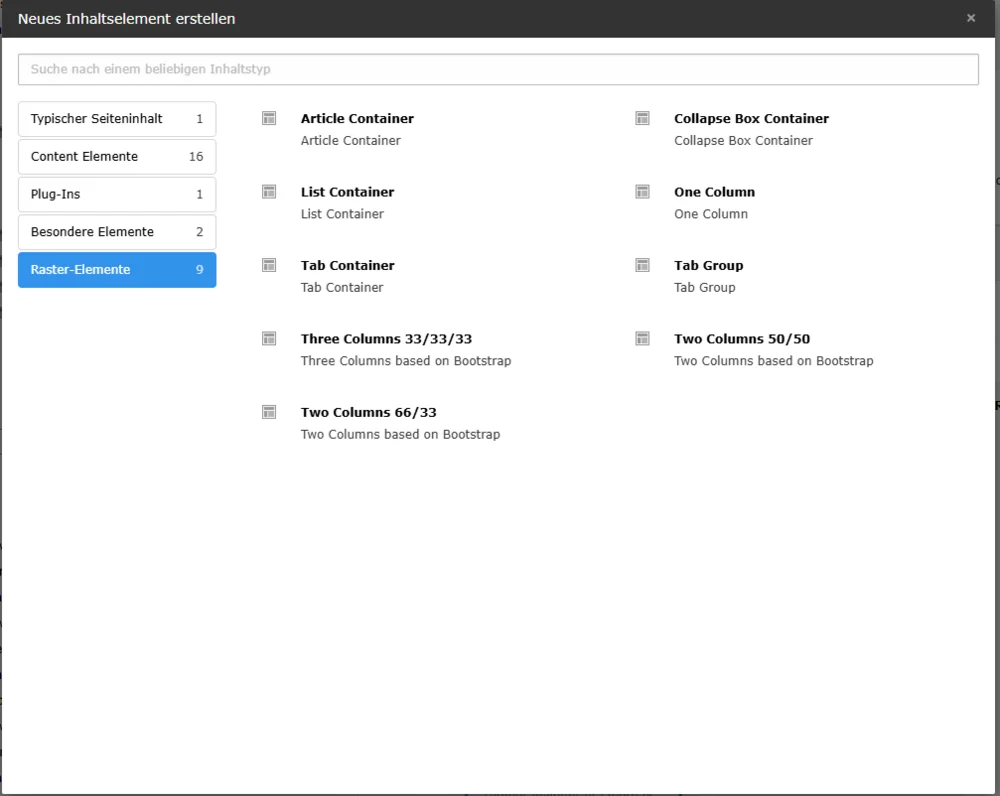Click the Article Container grid icon

[x=269, y=119]
